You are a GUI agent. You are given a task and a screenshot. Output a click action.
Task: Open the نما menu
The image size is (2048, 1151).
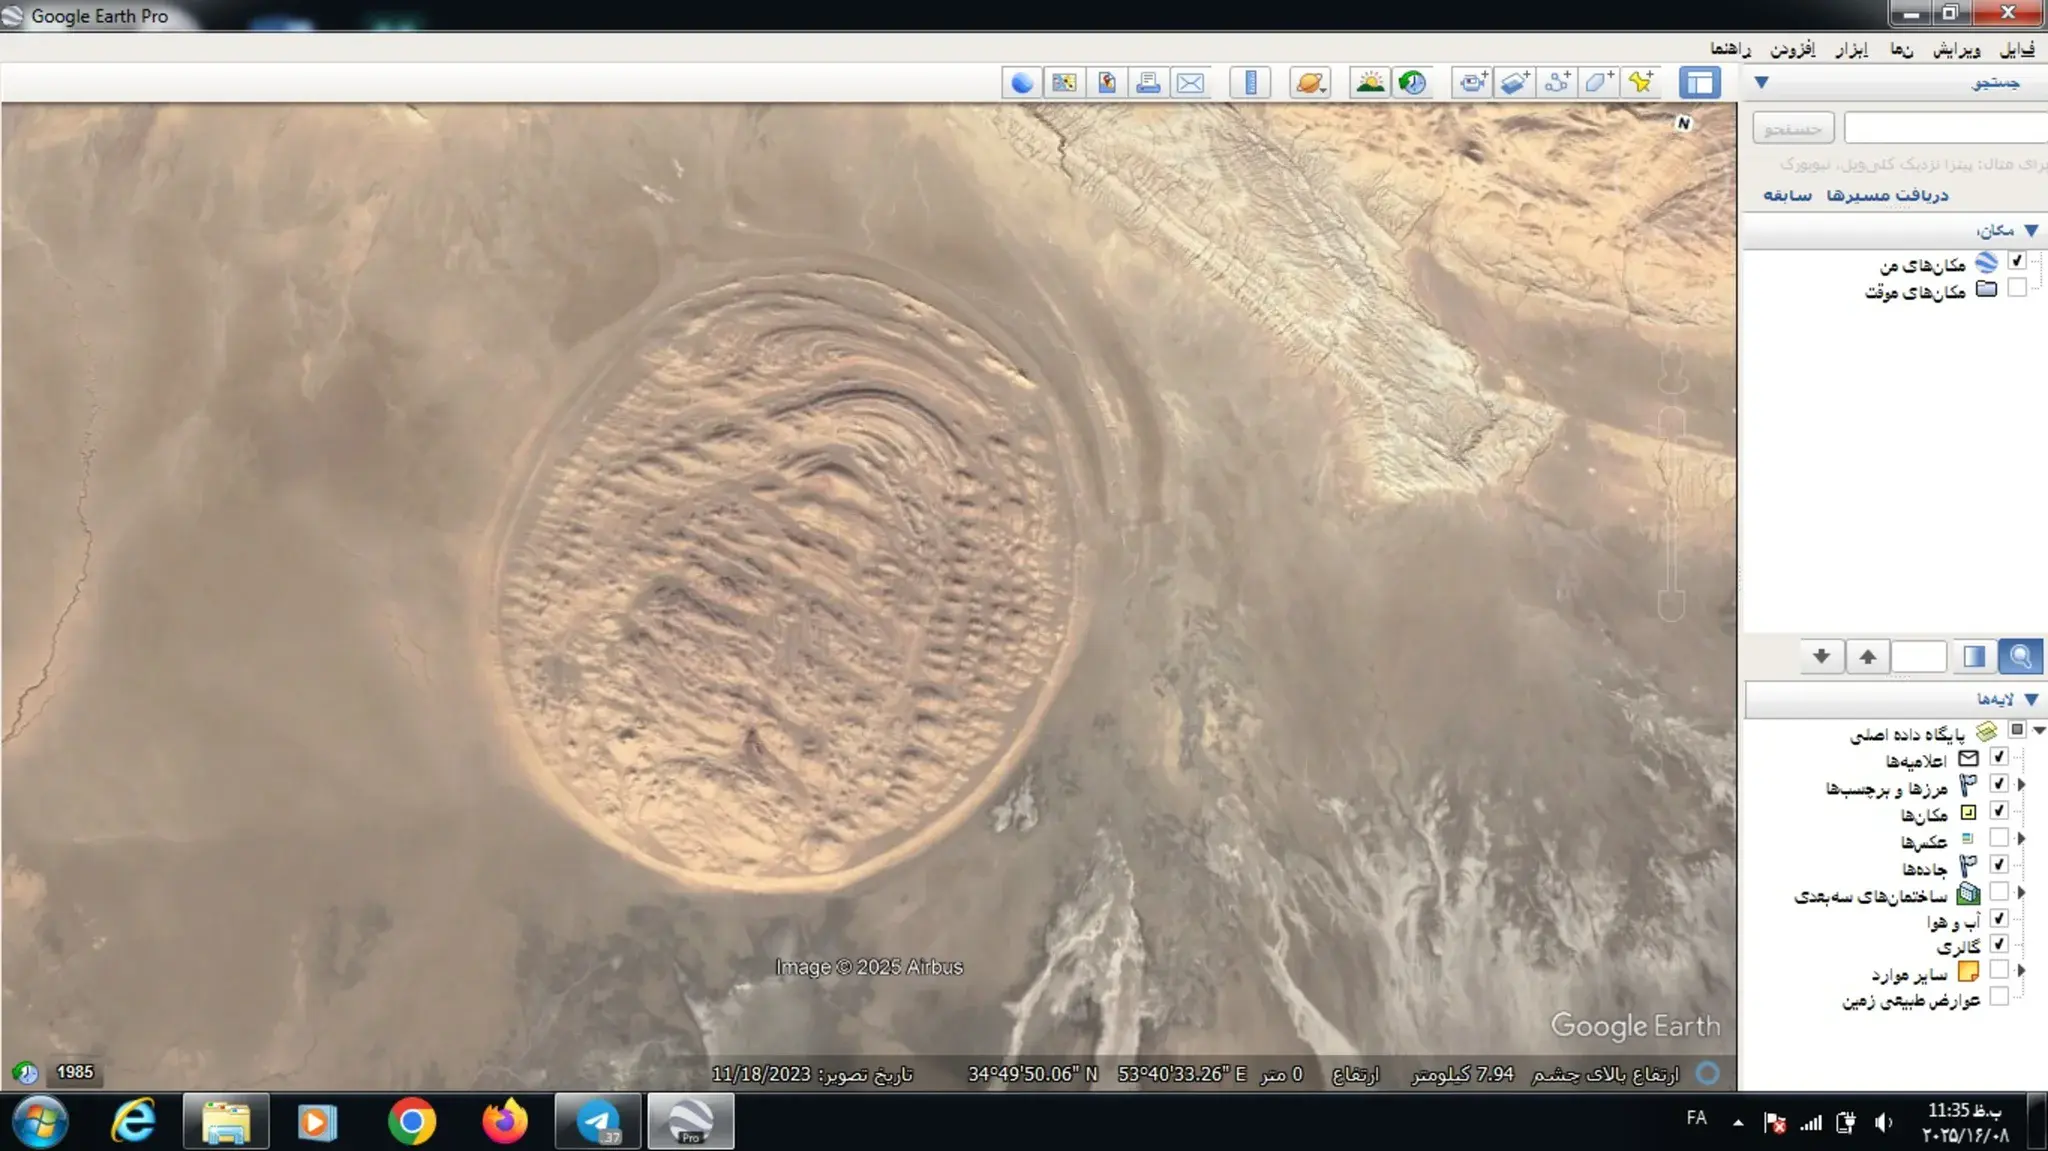[x=1901, y=49]
